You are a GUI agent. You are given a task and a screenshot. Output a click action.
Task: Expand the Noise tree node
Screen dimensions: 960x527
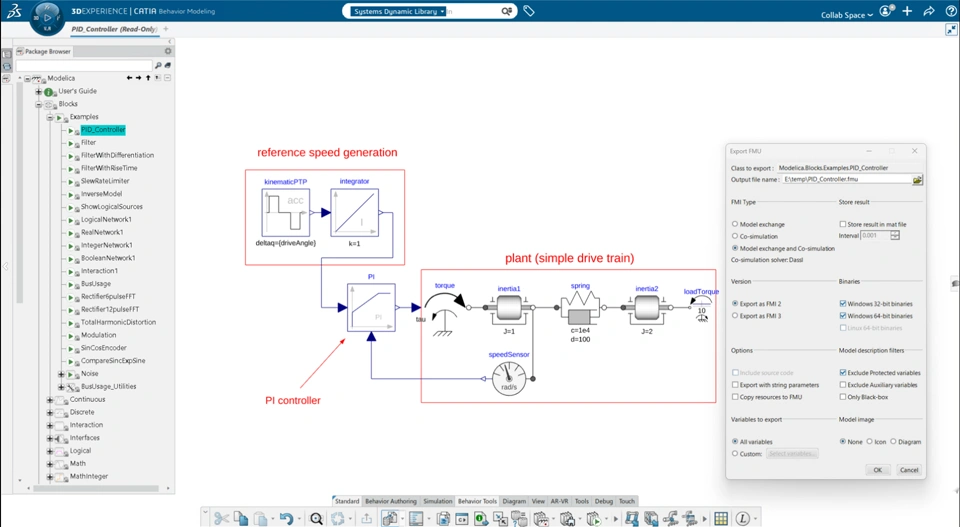click(x=61, y=374)
